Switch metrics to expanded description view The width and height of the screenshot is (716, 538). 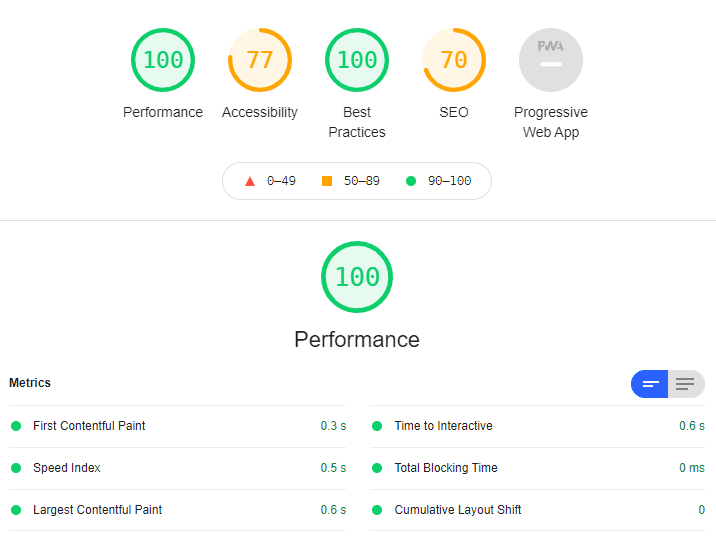pos(686,384)
